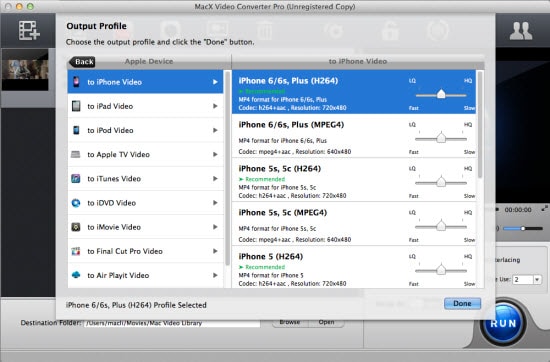Screen dimensions: 550x362
Task: Select the loaded video thumbnail
Action: [x=25, y=70]
